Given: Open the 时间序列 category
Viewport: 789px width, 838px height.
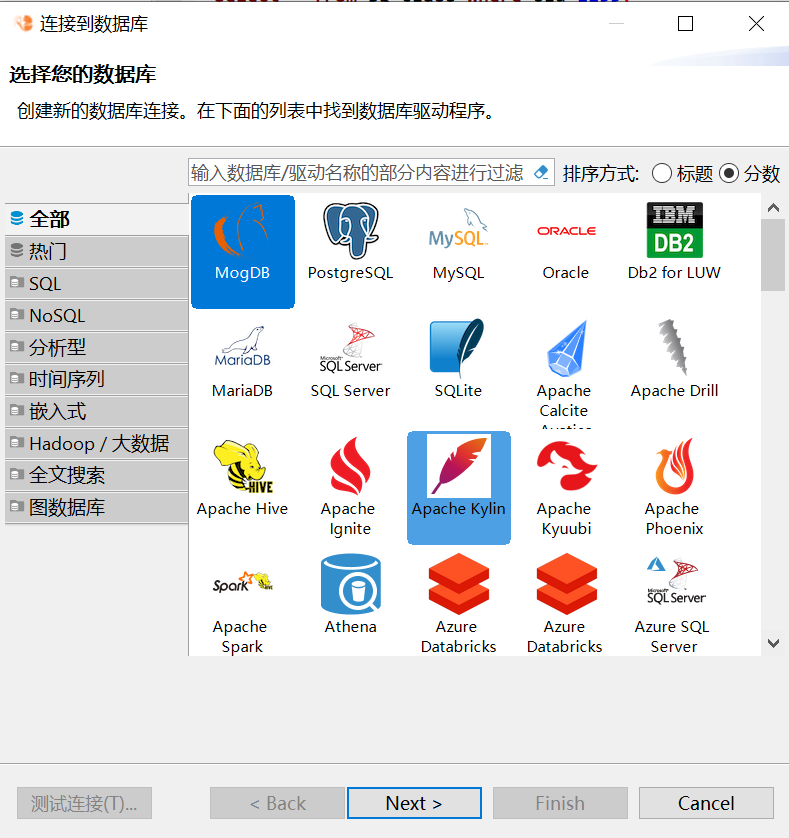Looking at the screenshot, I should (97, 379).
